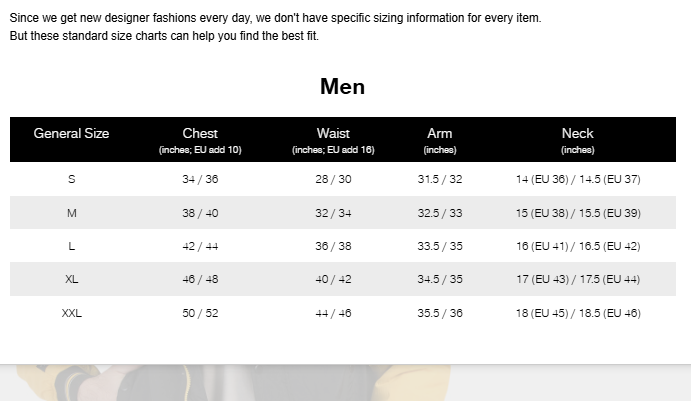Viewport: 691px width, 401px height.
Task: Click the Waist column header
Action: pos(333,134)
